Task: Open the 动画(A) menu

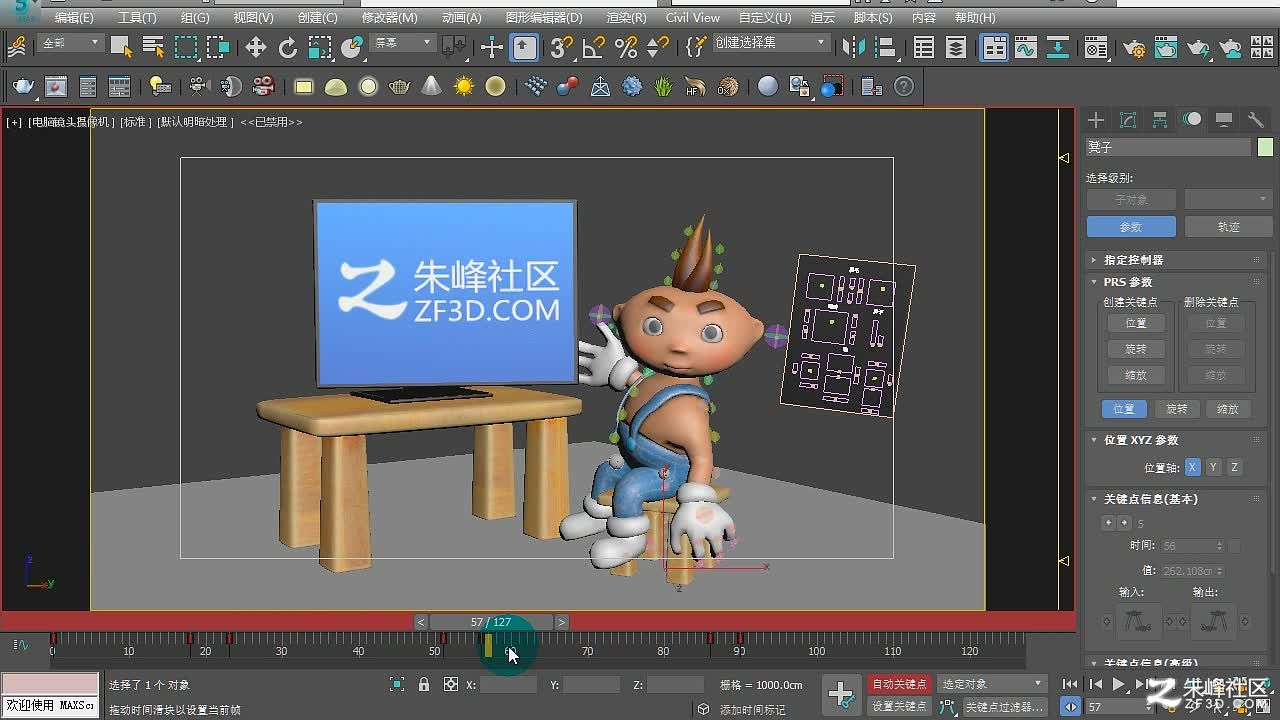Action: pos(461,17)
